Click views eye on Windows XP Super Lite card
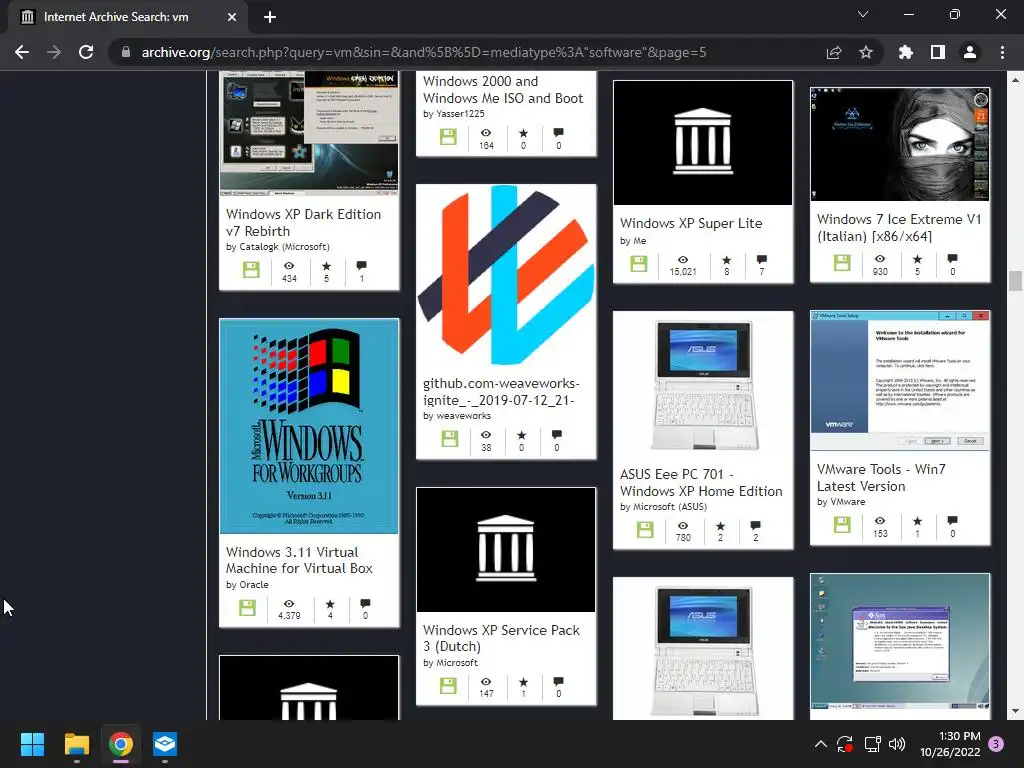The width and height of the screenshot is (1024, 768). pyautogui.click(x=682, y=259)
